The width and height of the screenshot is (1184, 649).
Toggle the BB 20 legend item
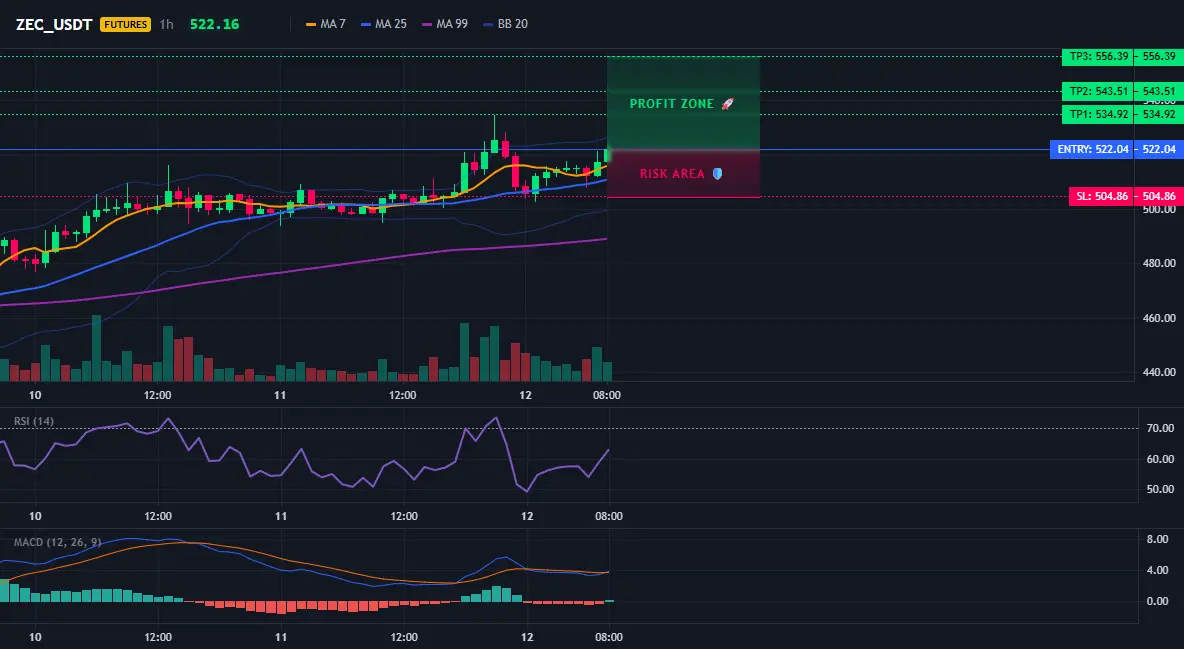click(x=505, y=24)
